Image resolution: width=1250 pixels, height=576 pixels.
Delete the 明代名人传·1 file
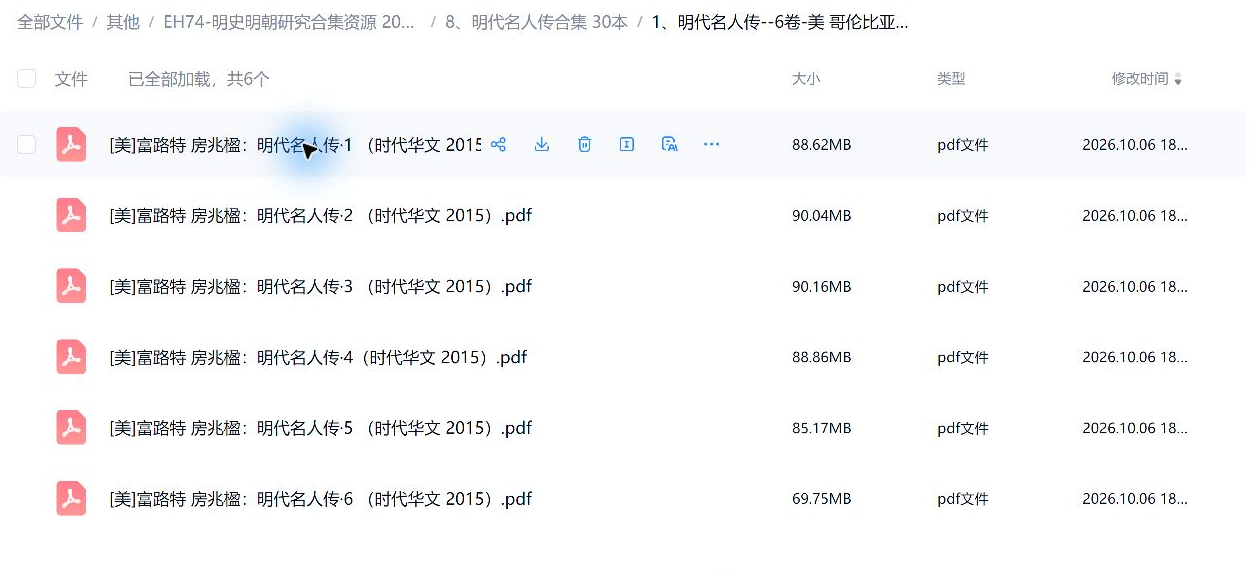(x=585, y=144)
